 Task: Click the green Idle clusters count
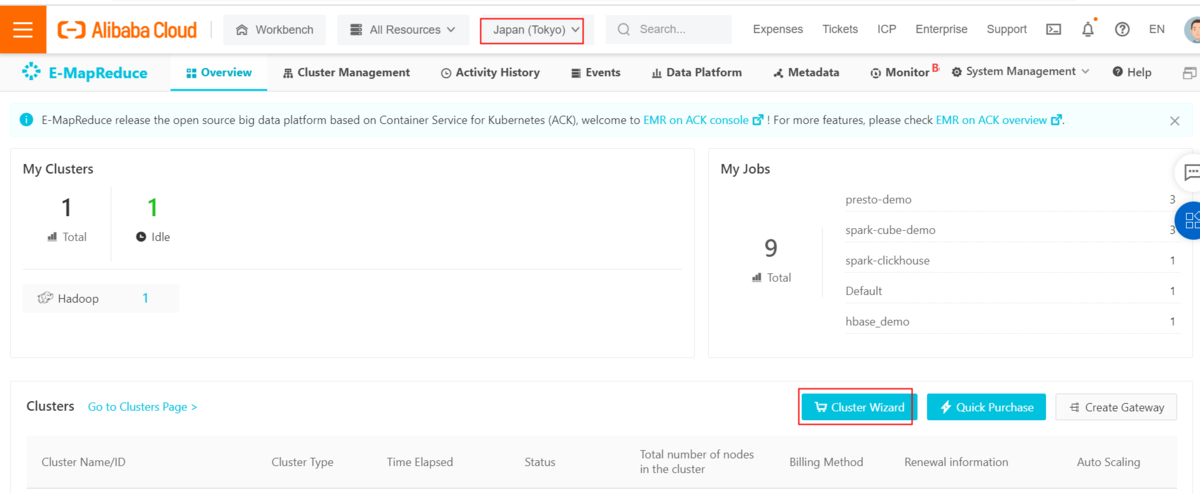(x=153, y=208)
